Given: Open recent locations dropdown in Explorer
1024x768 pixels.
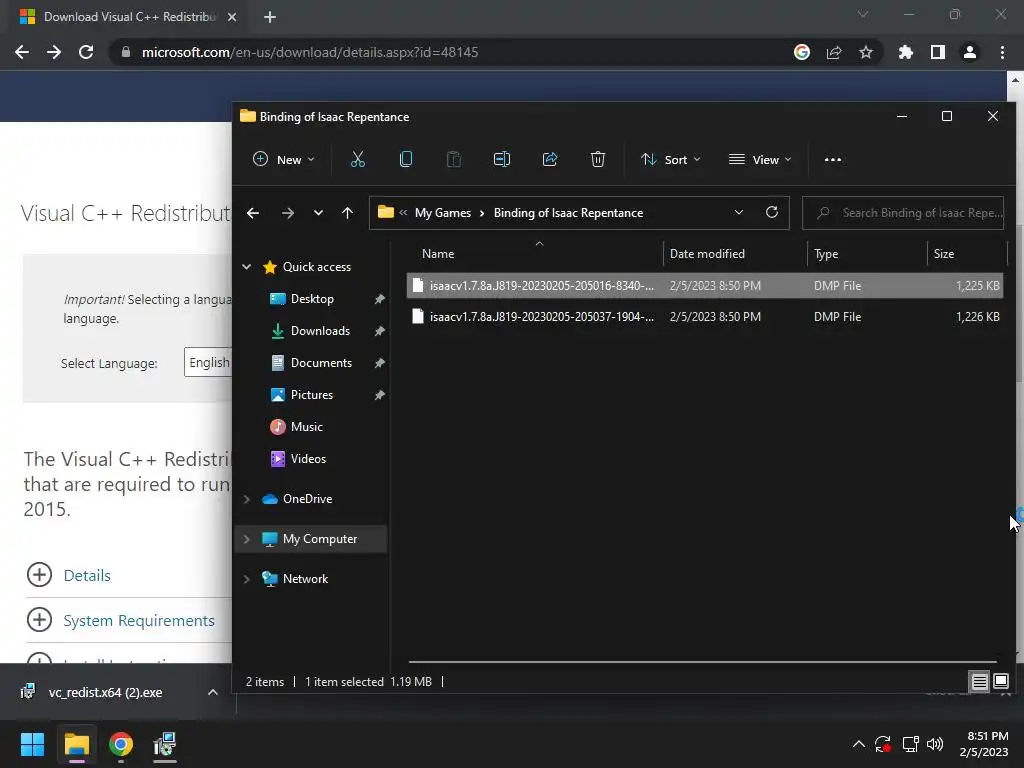Looking at the screenshot, I should point(318,213).
